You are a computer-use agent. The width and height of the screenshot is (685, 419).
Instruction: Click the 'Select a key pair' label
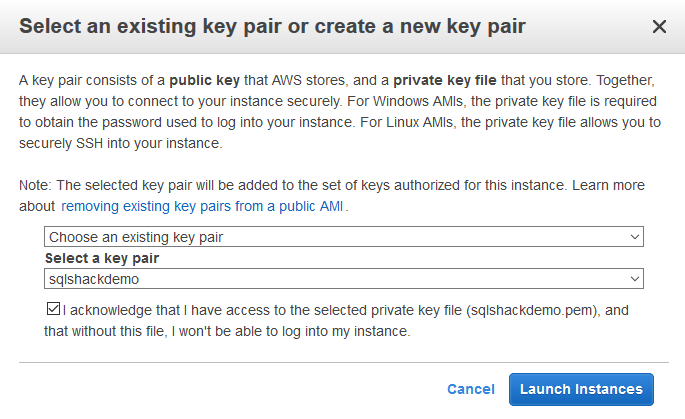[102, 258]
